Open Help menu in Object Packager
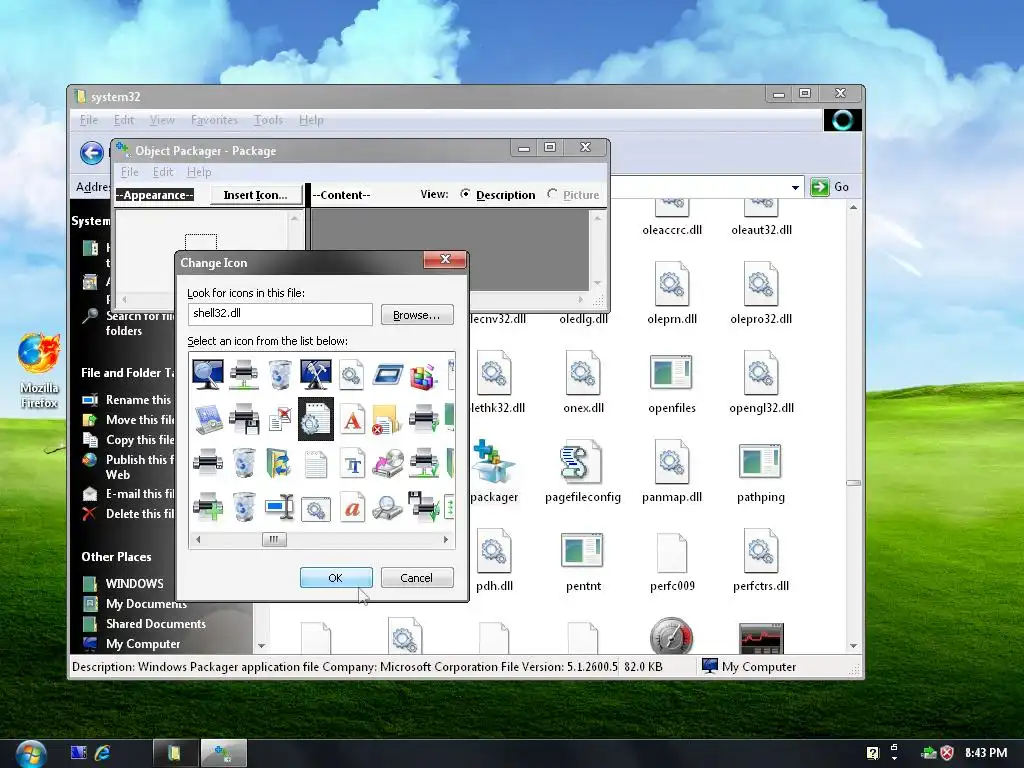 point(199,172)
